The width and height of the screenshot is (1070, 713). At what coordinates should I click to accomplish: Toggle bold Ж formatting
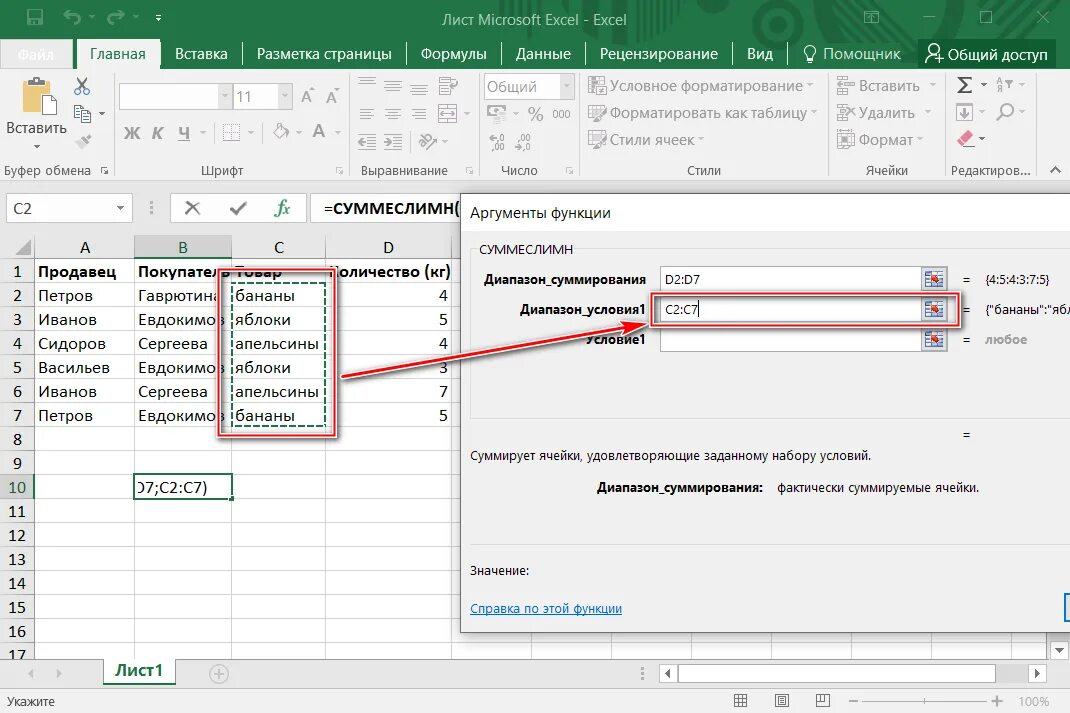click(132, 132)
